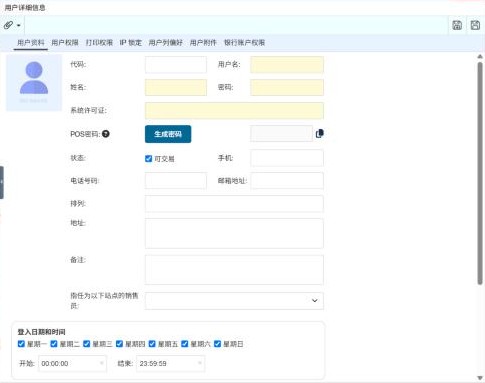Toggle the 星期四 checkbox

119,344
